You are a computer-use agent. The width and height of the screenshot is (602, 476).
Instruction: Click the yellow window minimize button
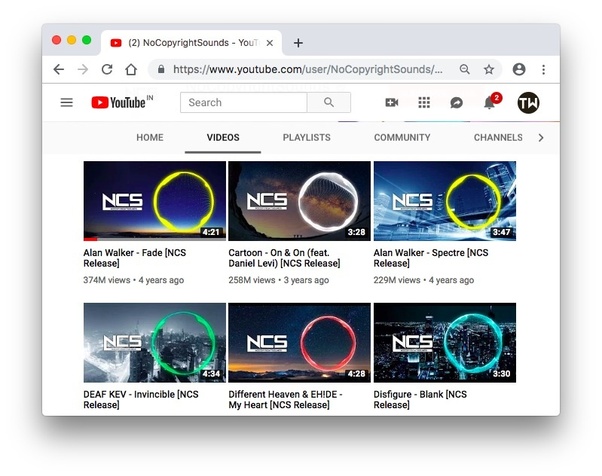pyautogui.click(x=71, y=40)
